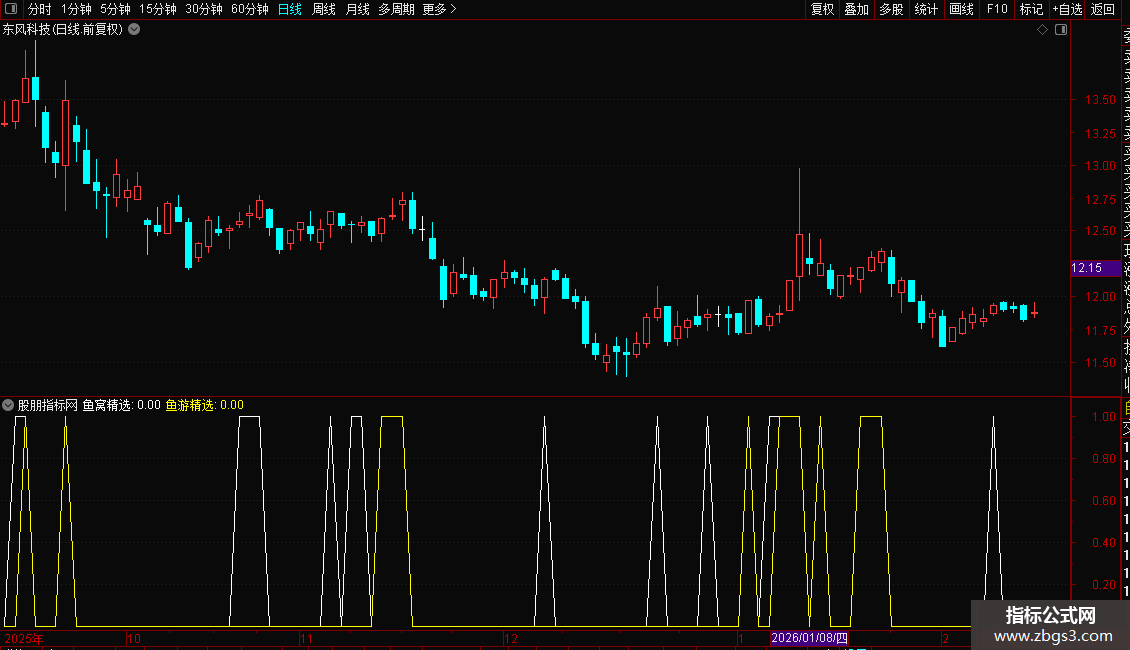
Task: Open 统计 statistics tool
Action: (926, 9)
